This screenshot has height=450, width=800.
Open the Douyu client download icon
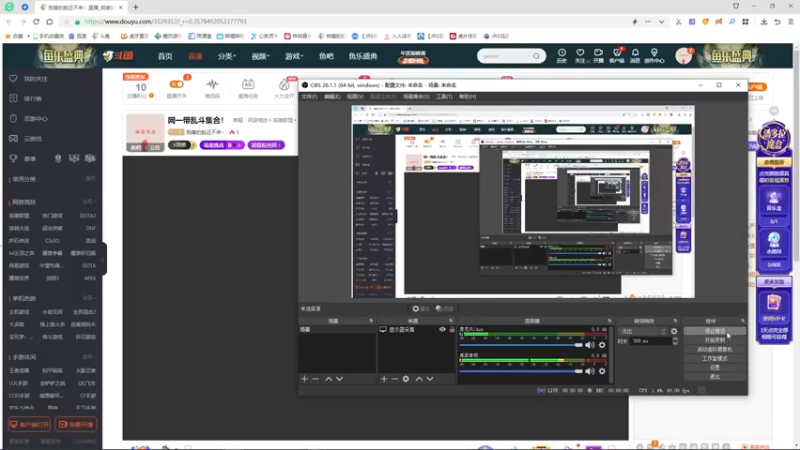pyautogui.click(x=617, y=56)
